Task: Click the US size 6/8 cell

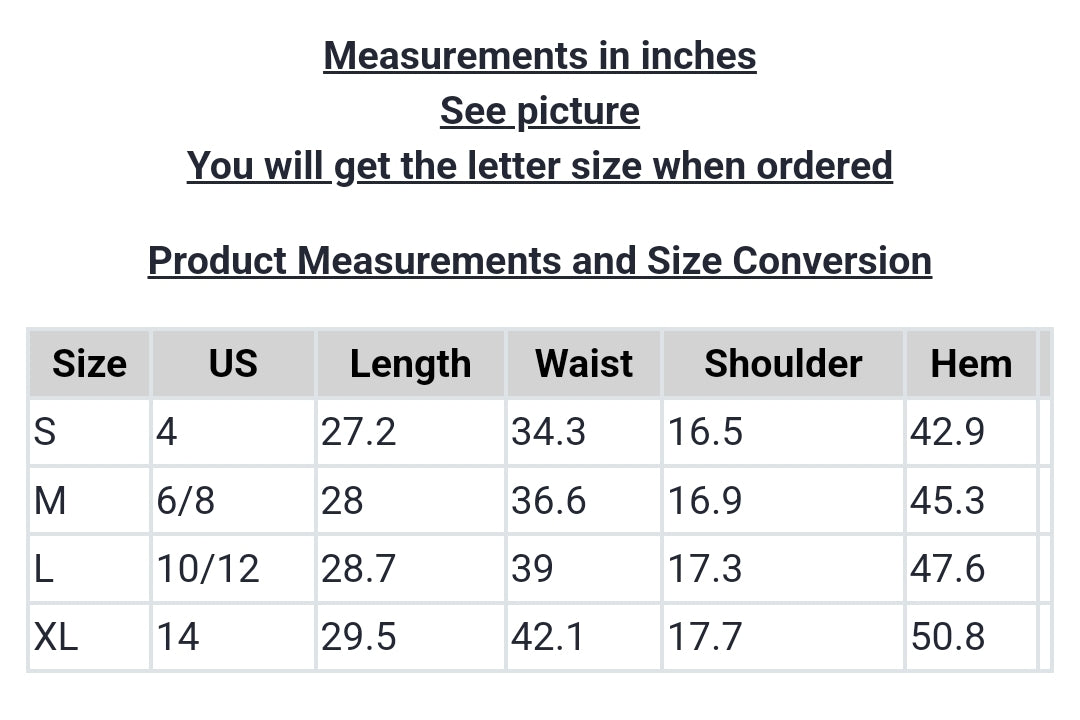Action: click(185, 500)
